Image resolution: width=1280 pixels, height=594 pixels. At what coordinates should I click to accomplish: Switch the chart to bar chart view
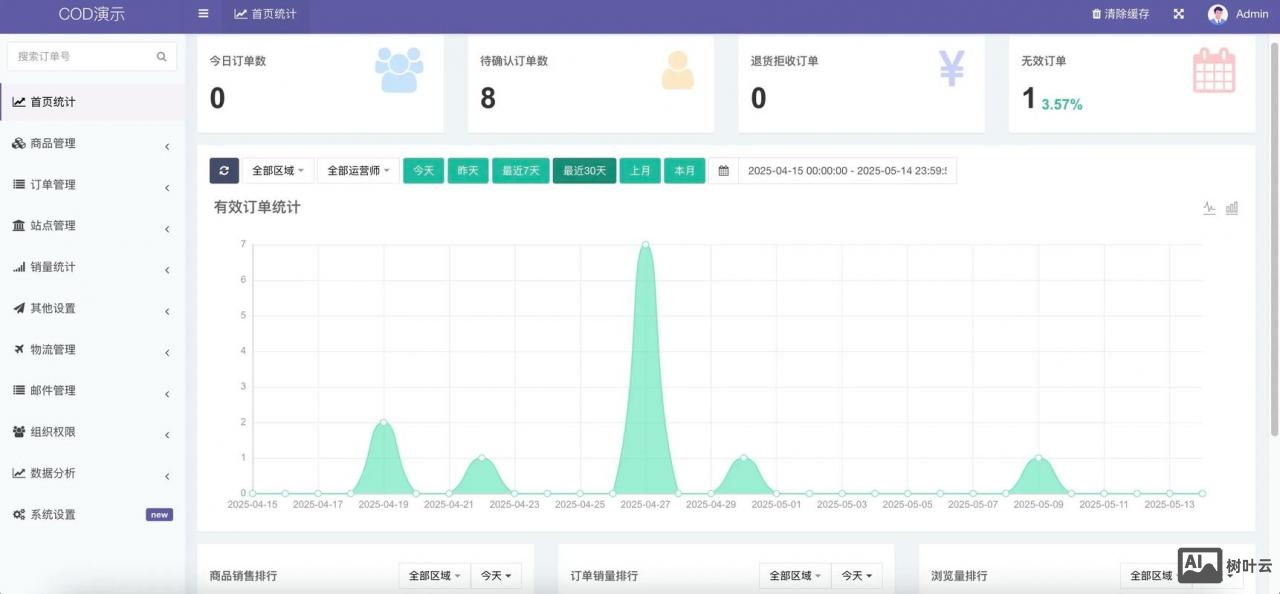1232,208
